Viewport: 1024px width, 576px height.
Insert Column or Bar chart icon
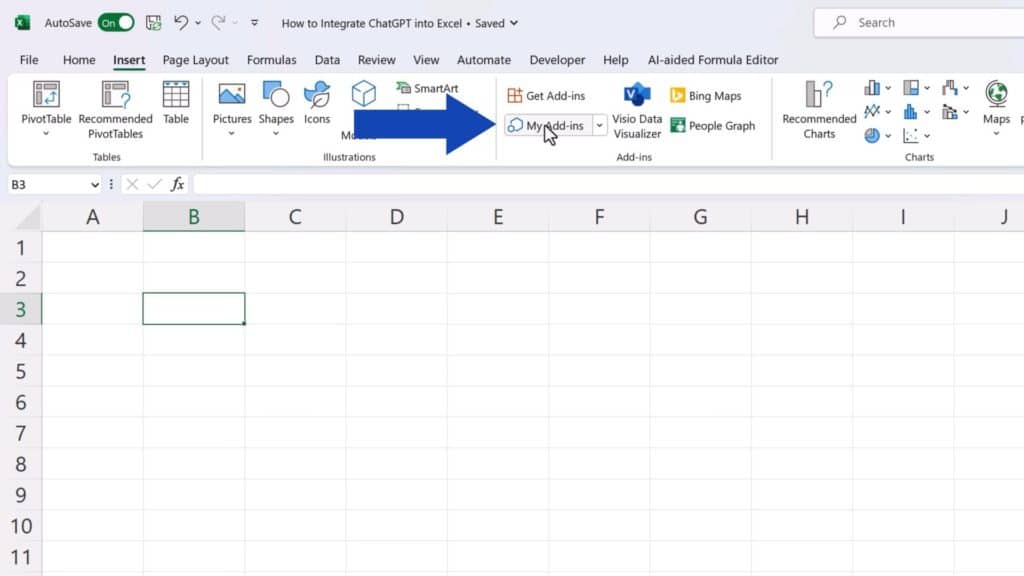(x=872, y=88)
